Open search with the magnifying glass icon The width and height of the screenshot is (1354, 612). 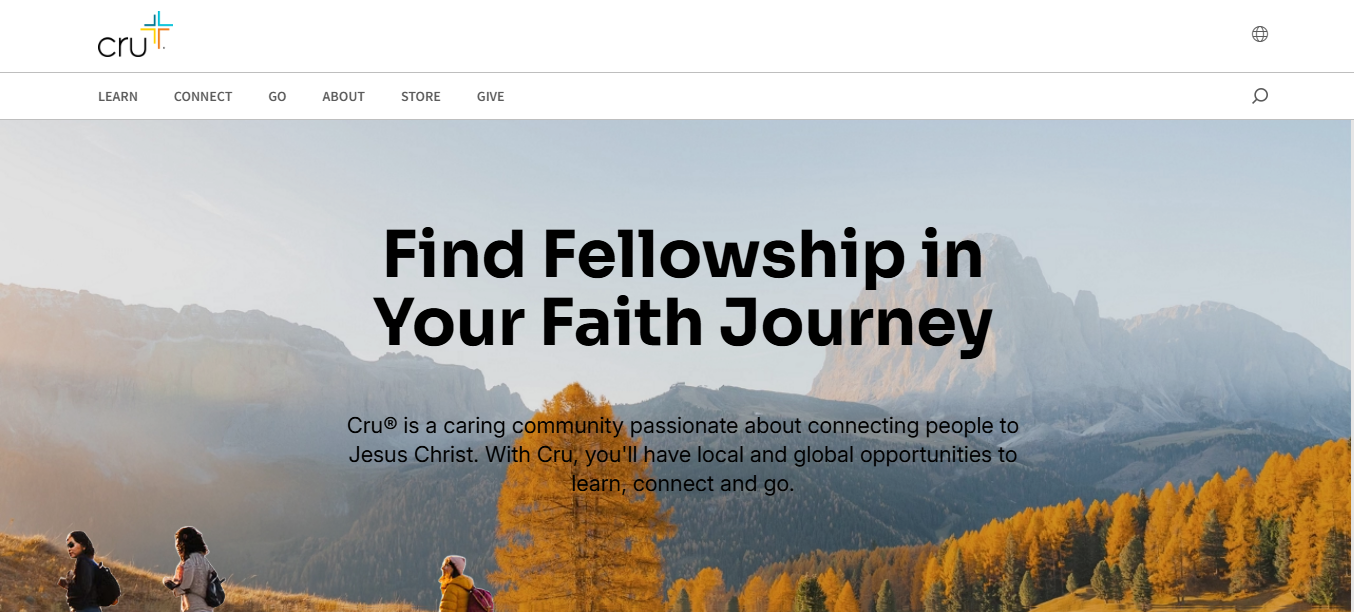1259,96
